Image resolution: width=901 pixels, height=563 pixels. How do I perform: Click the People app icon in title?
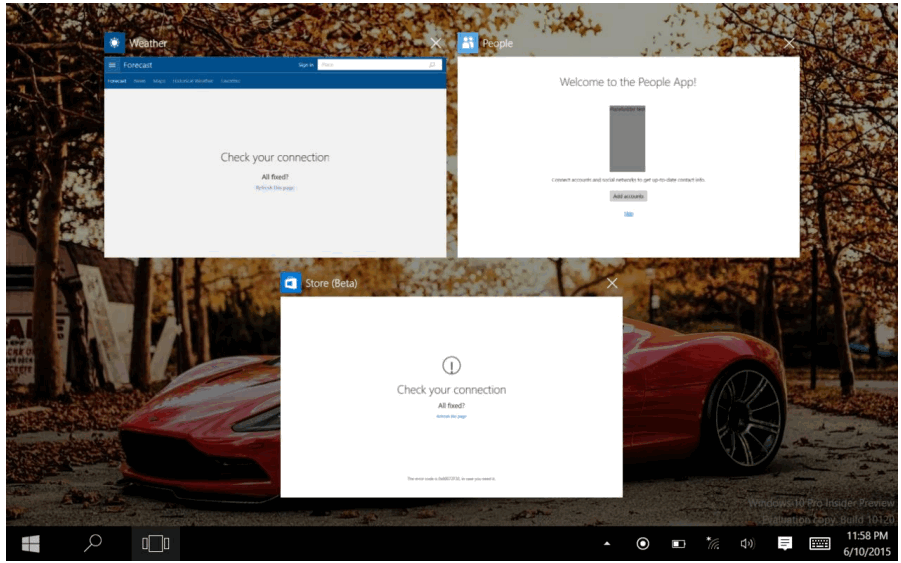tap(468, 43)
